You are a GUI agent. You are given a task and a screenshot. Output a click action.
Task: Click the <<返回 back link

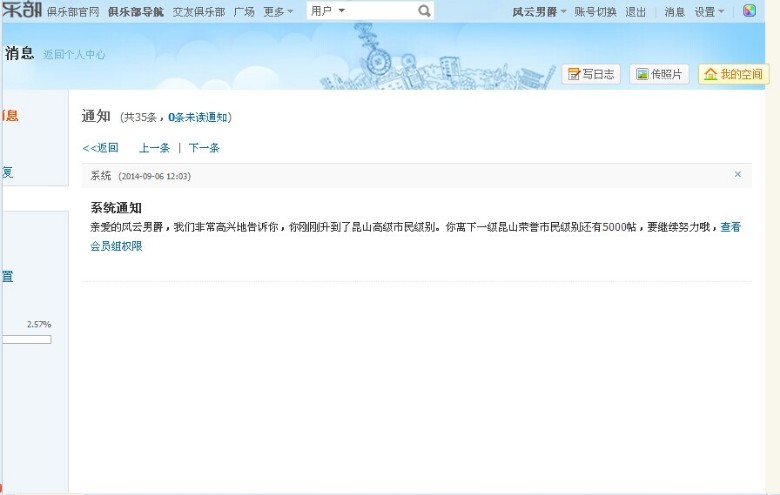pyautogui.click(x=100, y=148)
